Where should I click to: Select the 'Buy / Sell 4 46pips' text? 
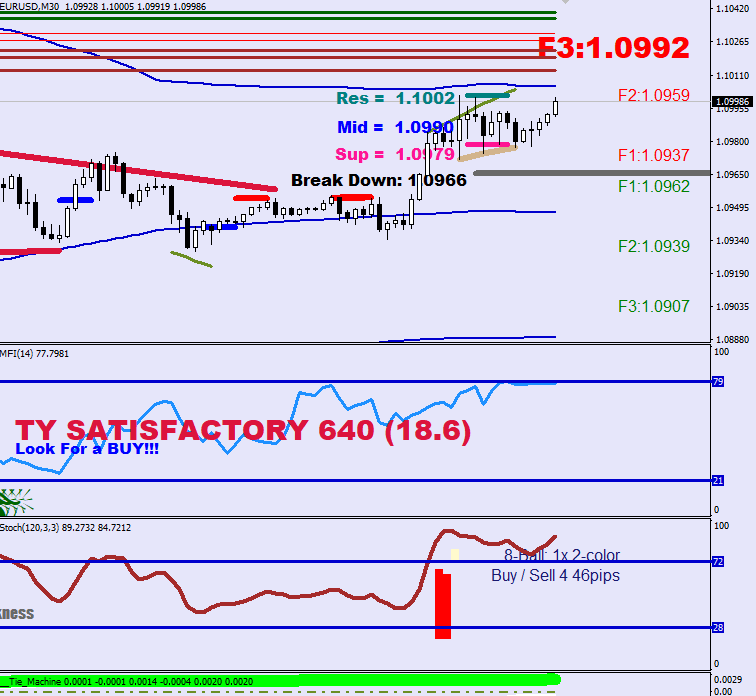tap(556, 576)
